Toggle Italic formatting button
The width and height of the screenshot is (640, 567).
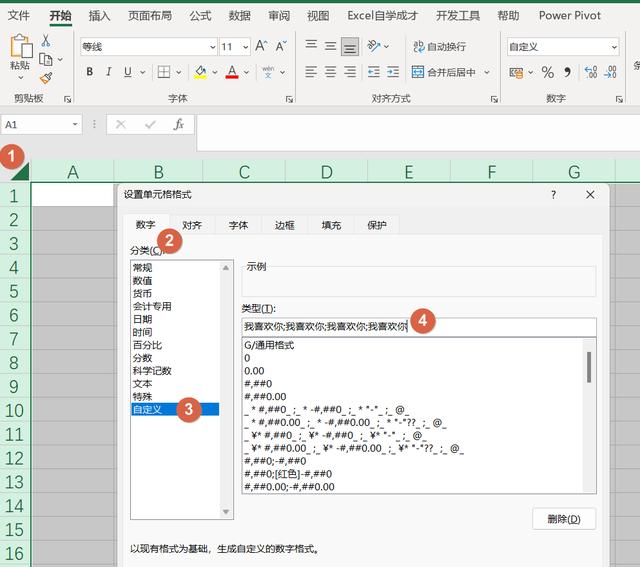click(x=109, y=72)
